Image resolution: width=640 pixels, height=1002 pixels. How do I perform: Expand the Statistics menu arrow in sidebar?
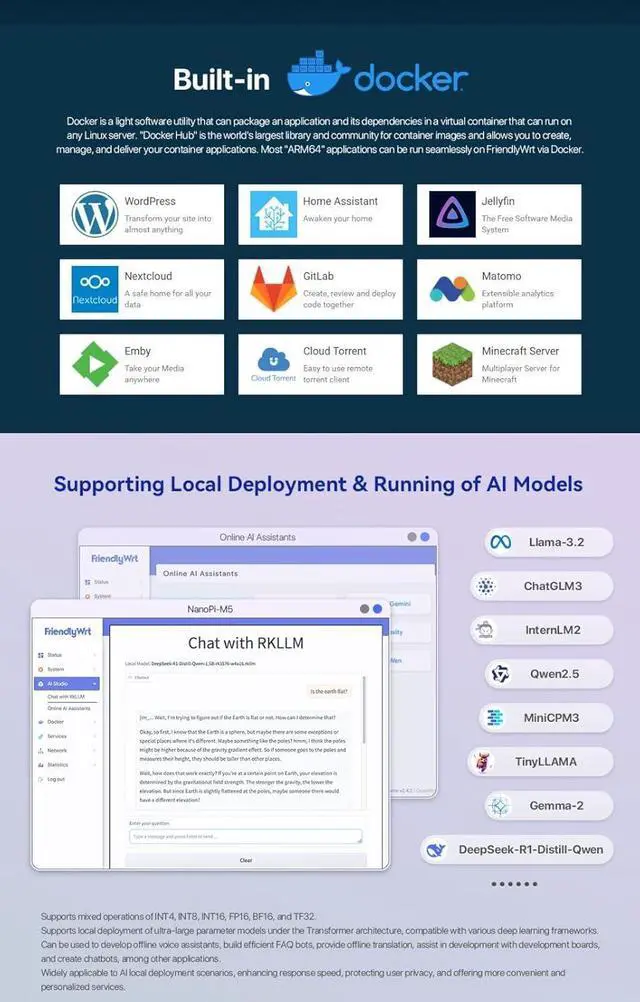pos(95,765)
